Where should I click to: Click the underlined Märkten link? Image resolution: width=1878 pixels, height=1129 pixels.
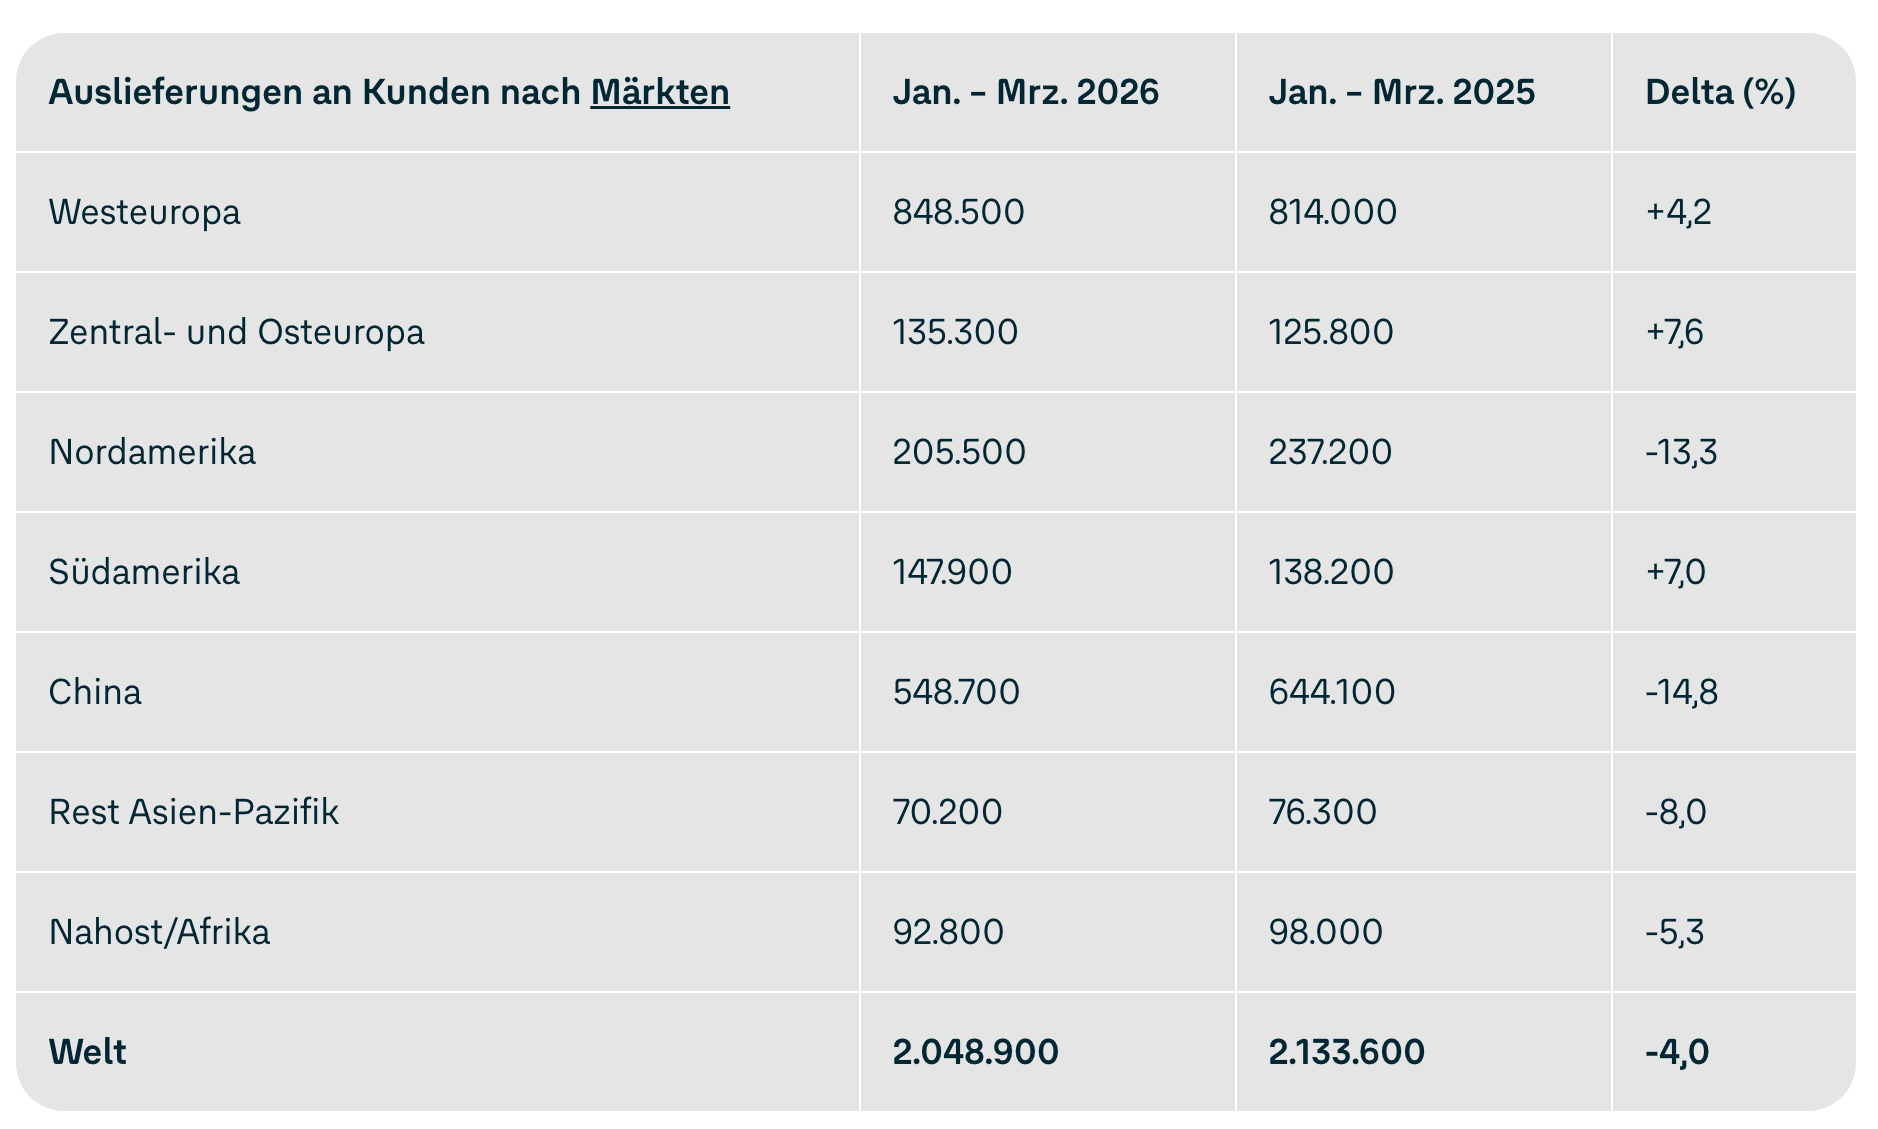click(x=660, y=92)
